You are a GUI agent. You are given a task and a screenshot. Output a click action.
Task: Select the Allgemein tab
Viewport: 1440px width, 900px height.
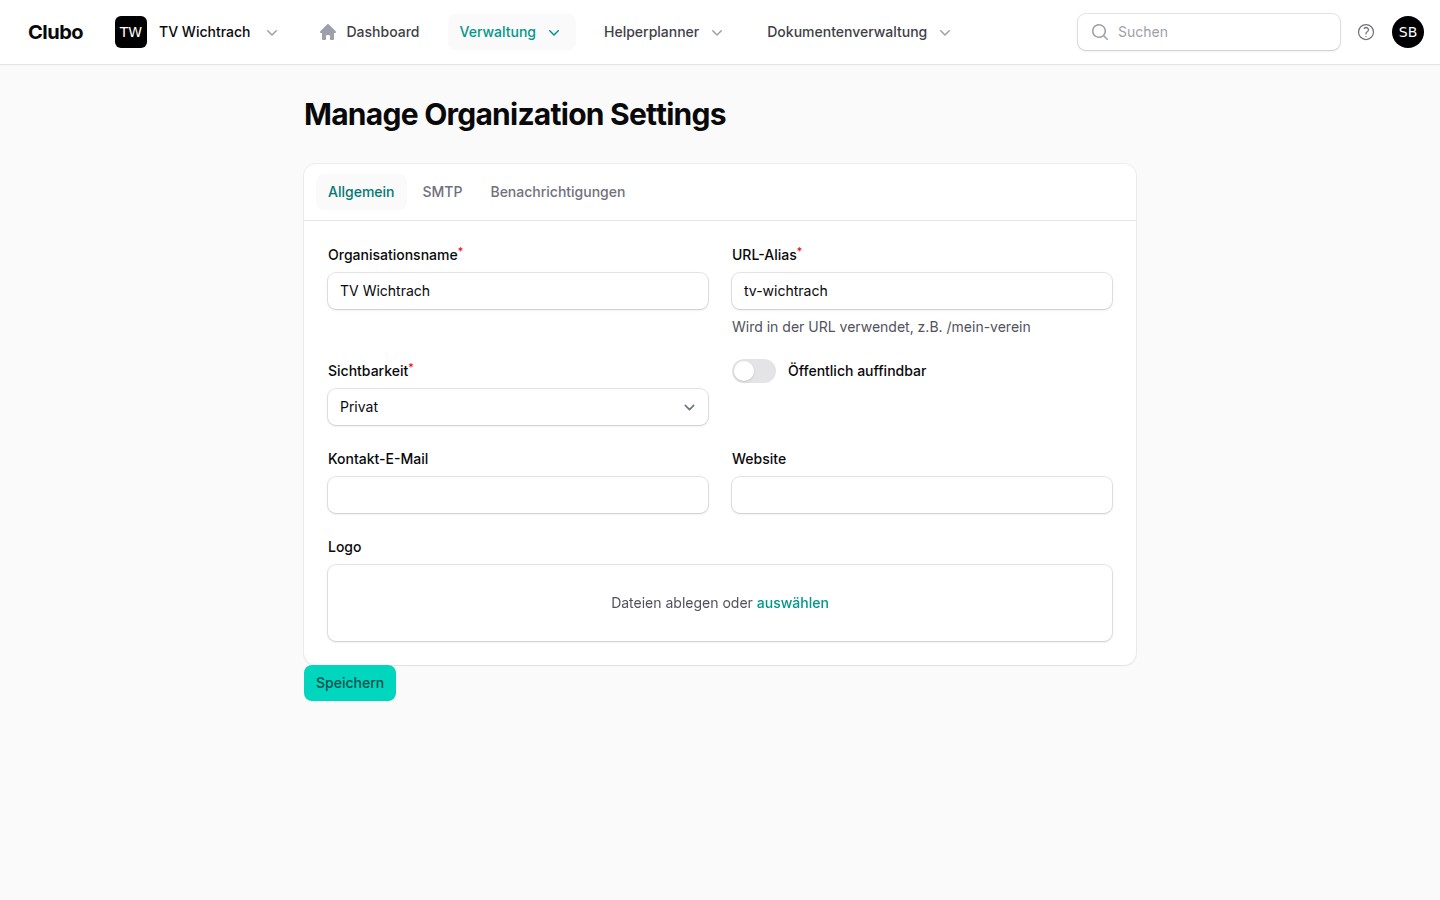point(361,192)
